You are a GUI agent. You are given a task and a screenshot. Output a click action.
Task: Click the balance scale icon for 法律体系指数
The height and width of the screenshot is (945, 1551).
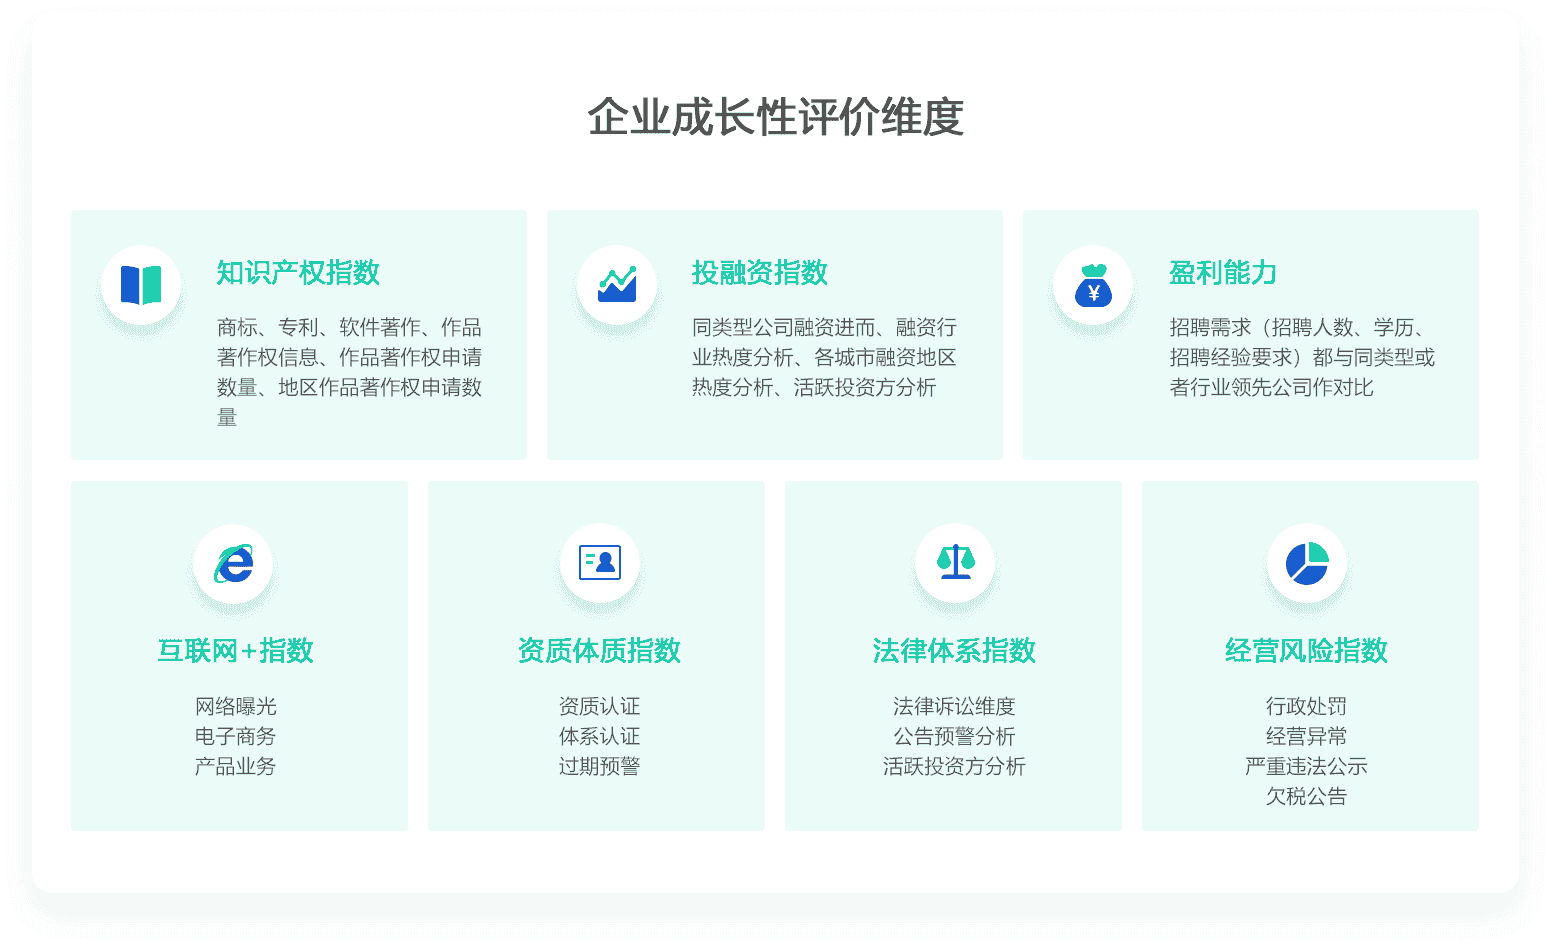[955, 562]
